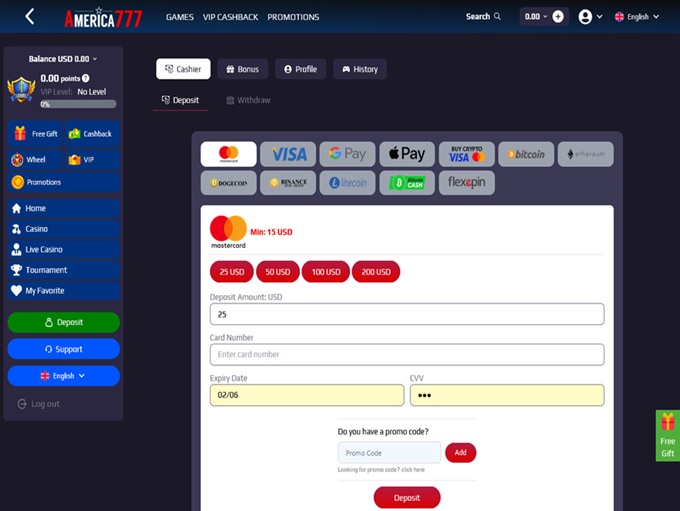Open the Promotions menu in top navigation
680x511 pixels.
point(293,17)
